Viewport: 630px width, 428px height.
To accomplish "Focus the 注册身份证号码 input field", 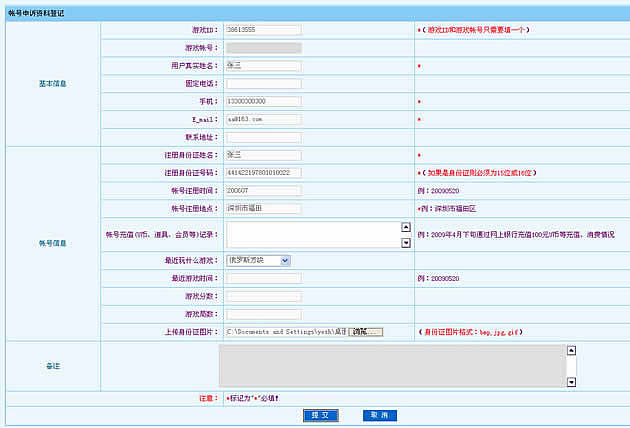I will (263, 172).
